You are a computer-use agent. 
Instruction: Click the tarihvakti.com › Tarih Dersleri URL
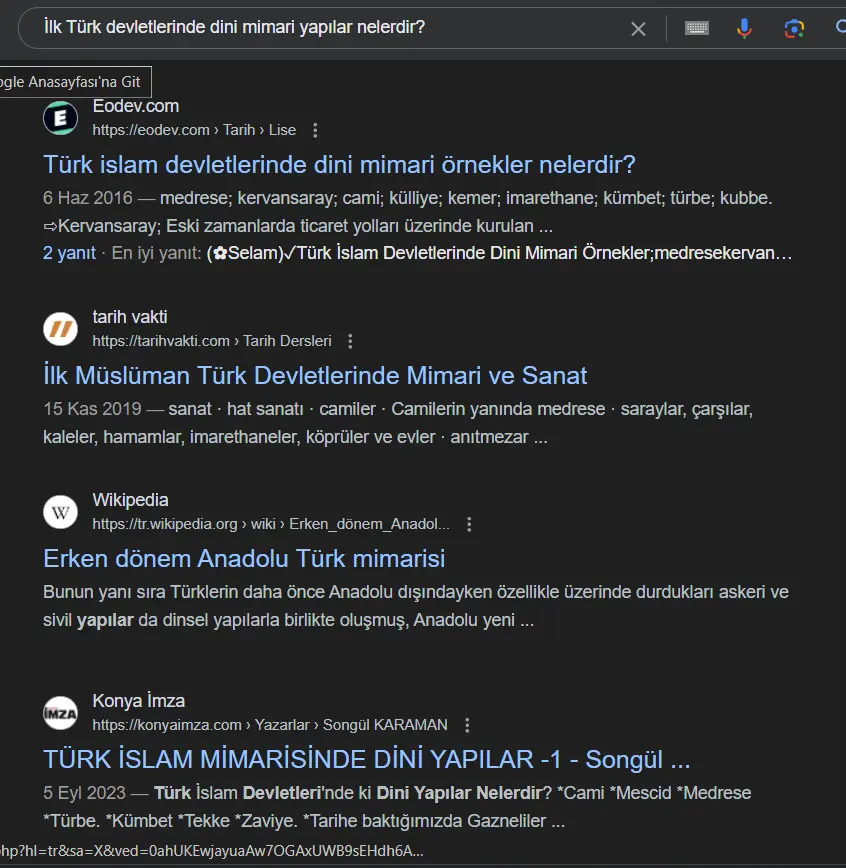click(212, 341)
